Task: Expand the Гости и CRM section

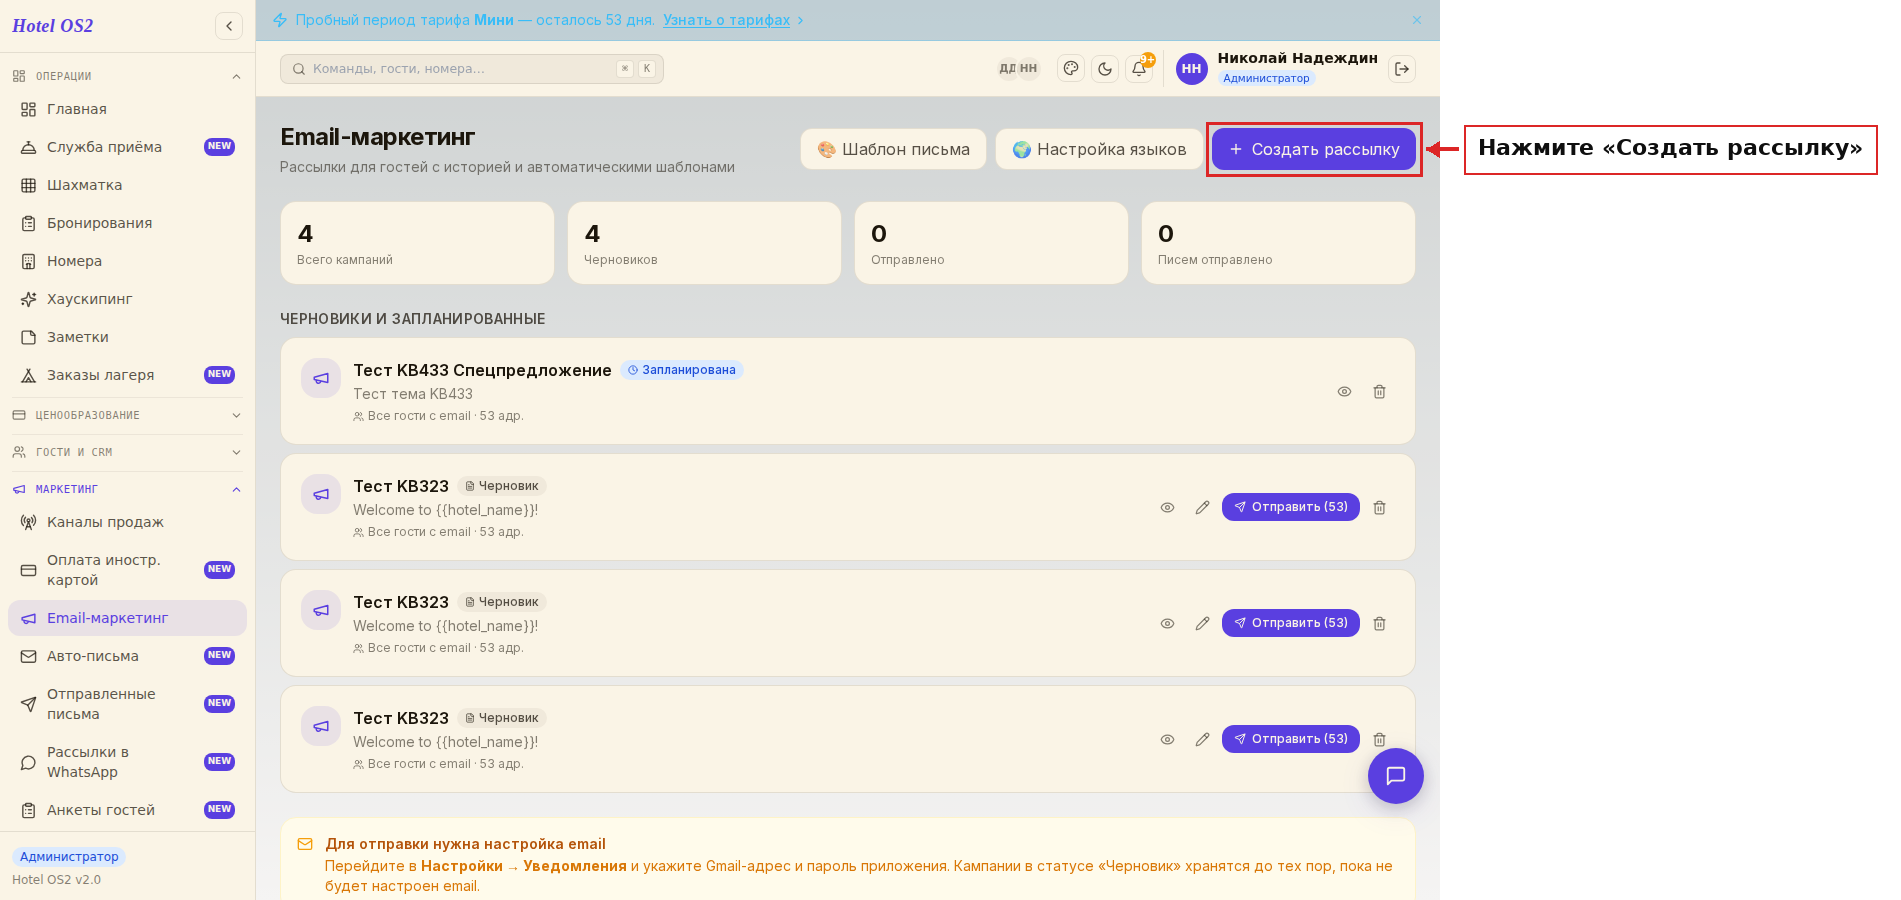Action: [x=127, y=452]
